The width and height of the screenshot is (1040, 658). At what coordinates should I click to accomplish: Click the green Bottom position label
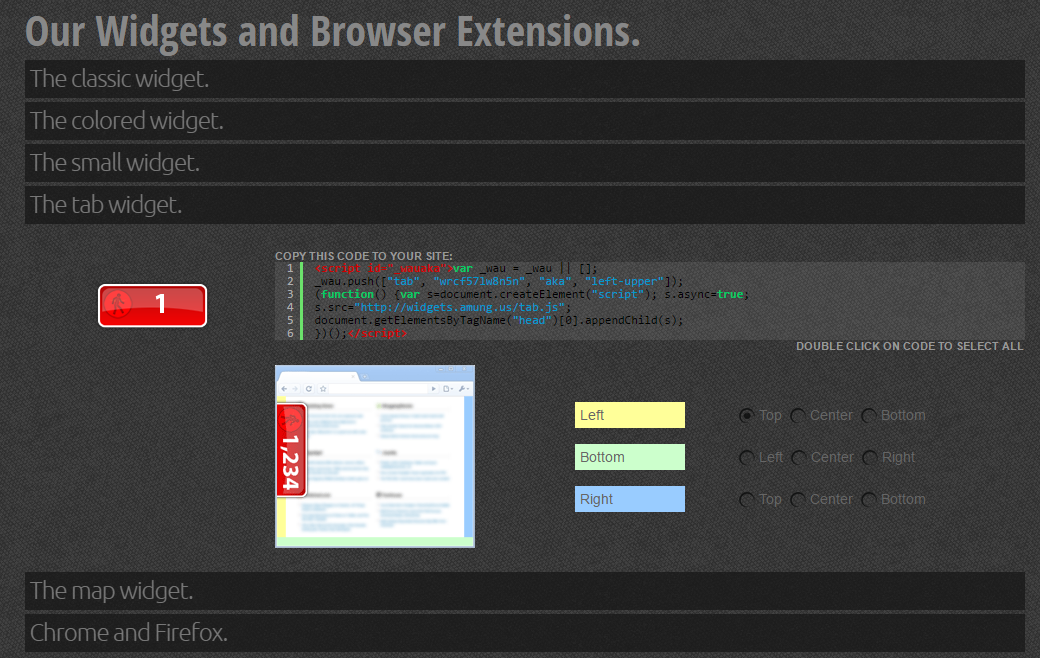(x=629, y=457)
